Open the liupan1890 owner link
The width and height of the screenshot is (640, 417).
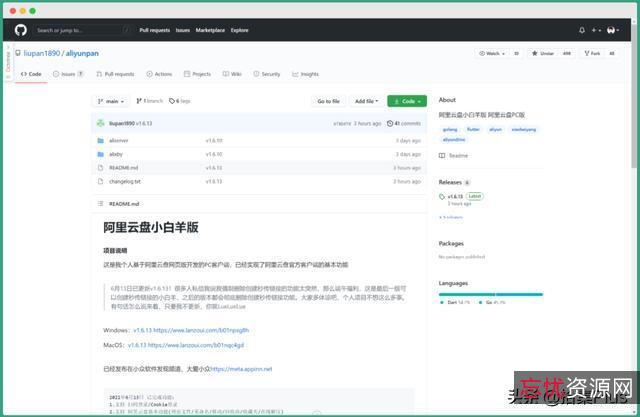tap(42, 53)
